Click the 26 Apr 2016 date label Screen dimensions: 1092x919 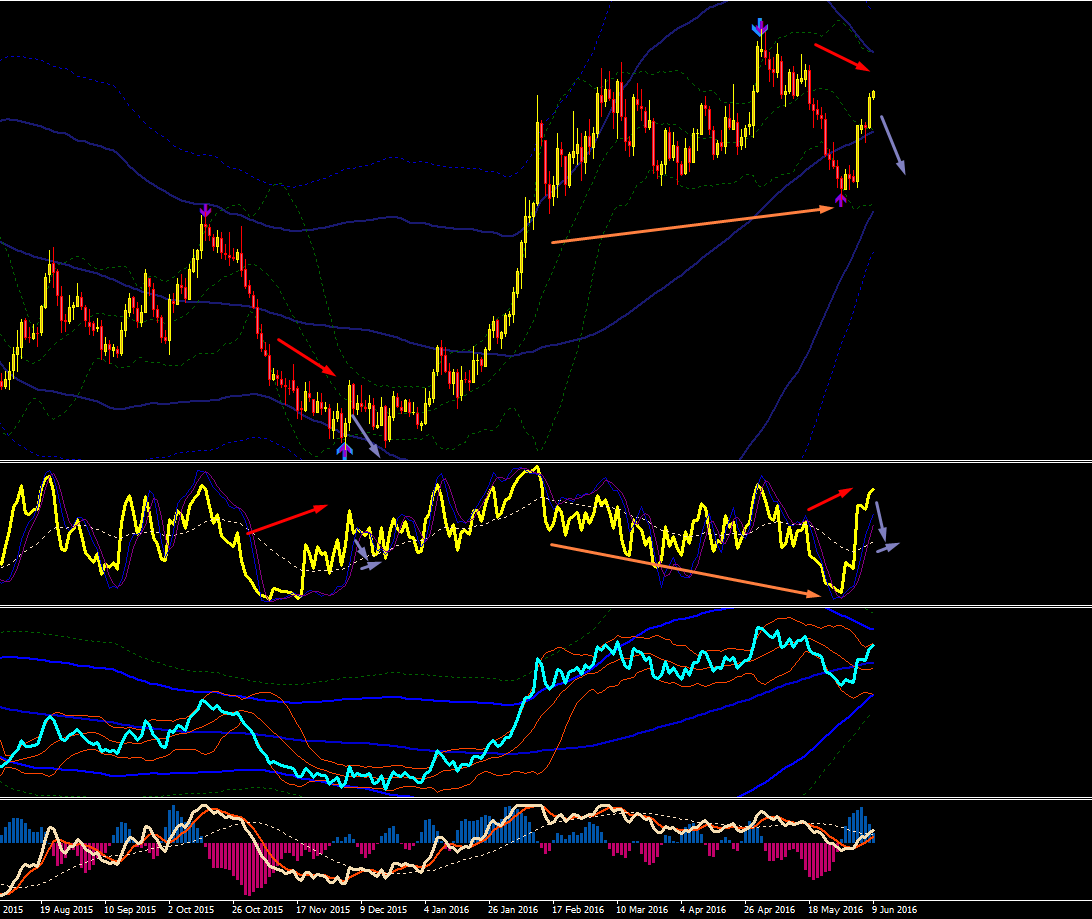tap(770, 909)
